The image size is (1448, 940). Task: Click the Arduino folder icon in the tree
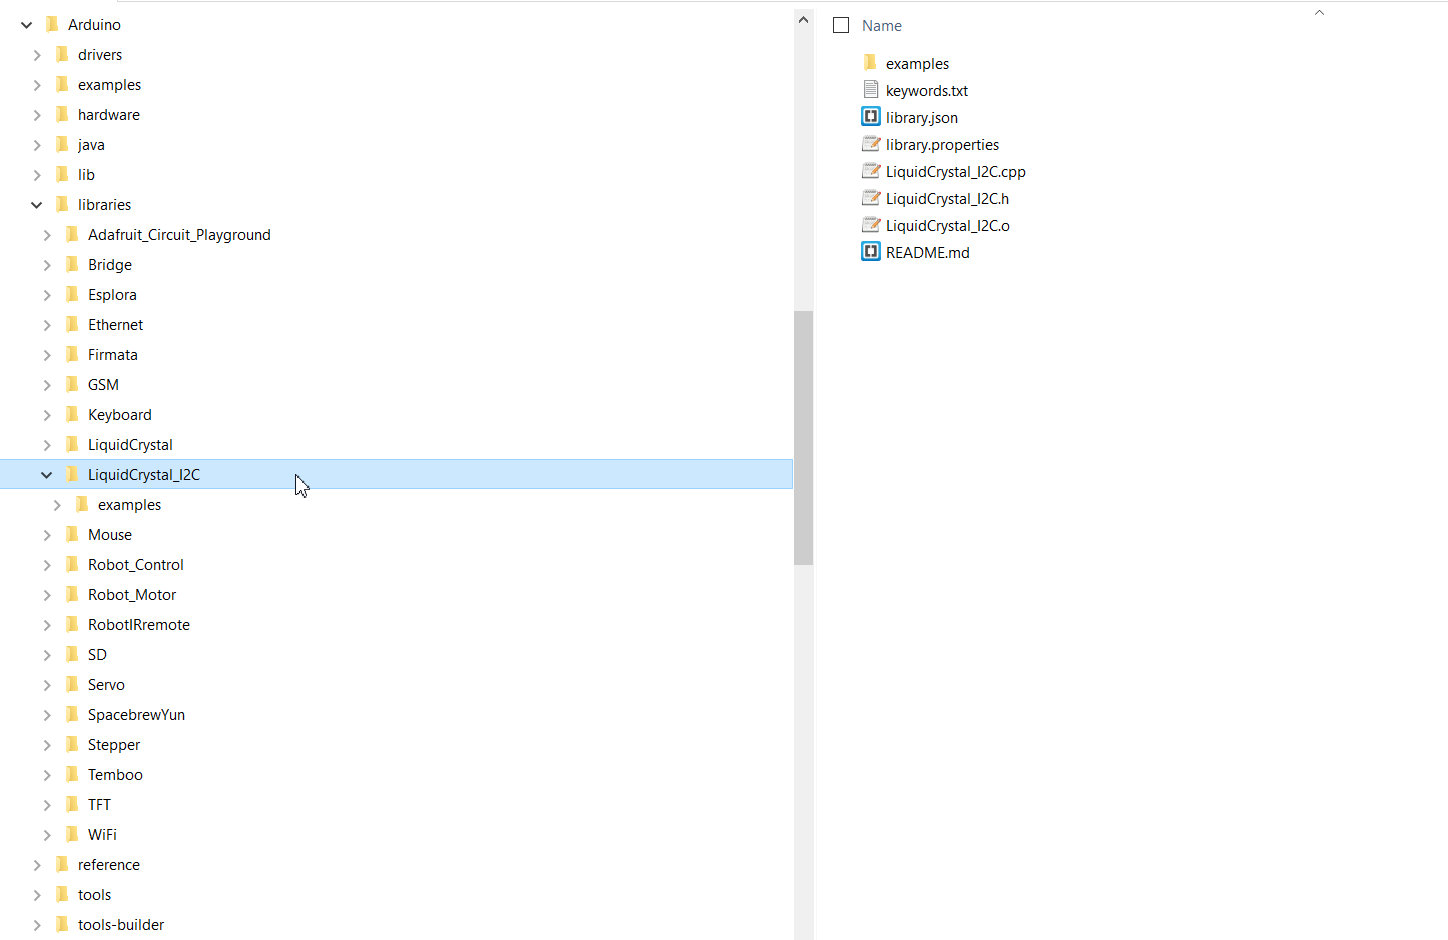(52, 24)
